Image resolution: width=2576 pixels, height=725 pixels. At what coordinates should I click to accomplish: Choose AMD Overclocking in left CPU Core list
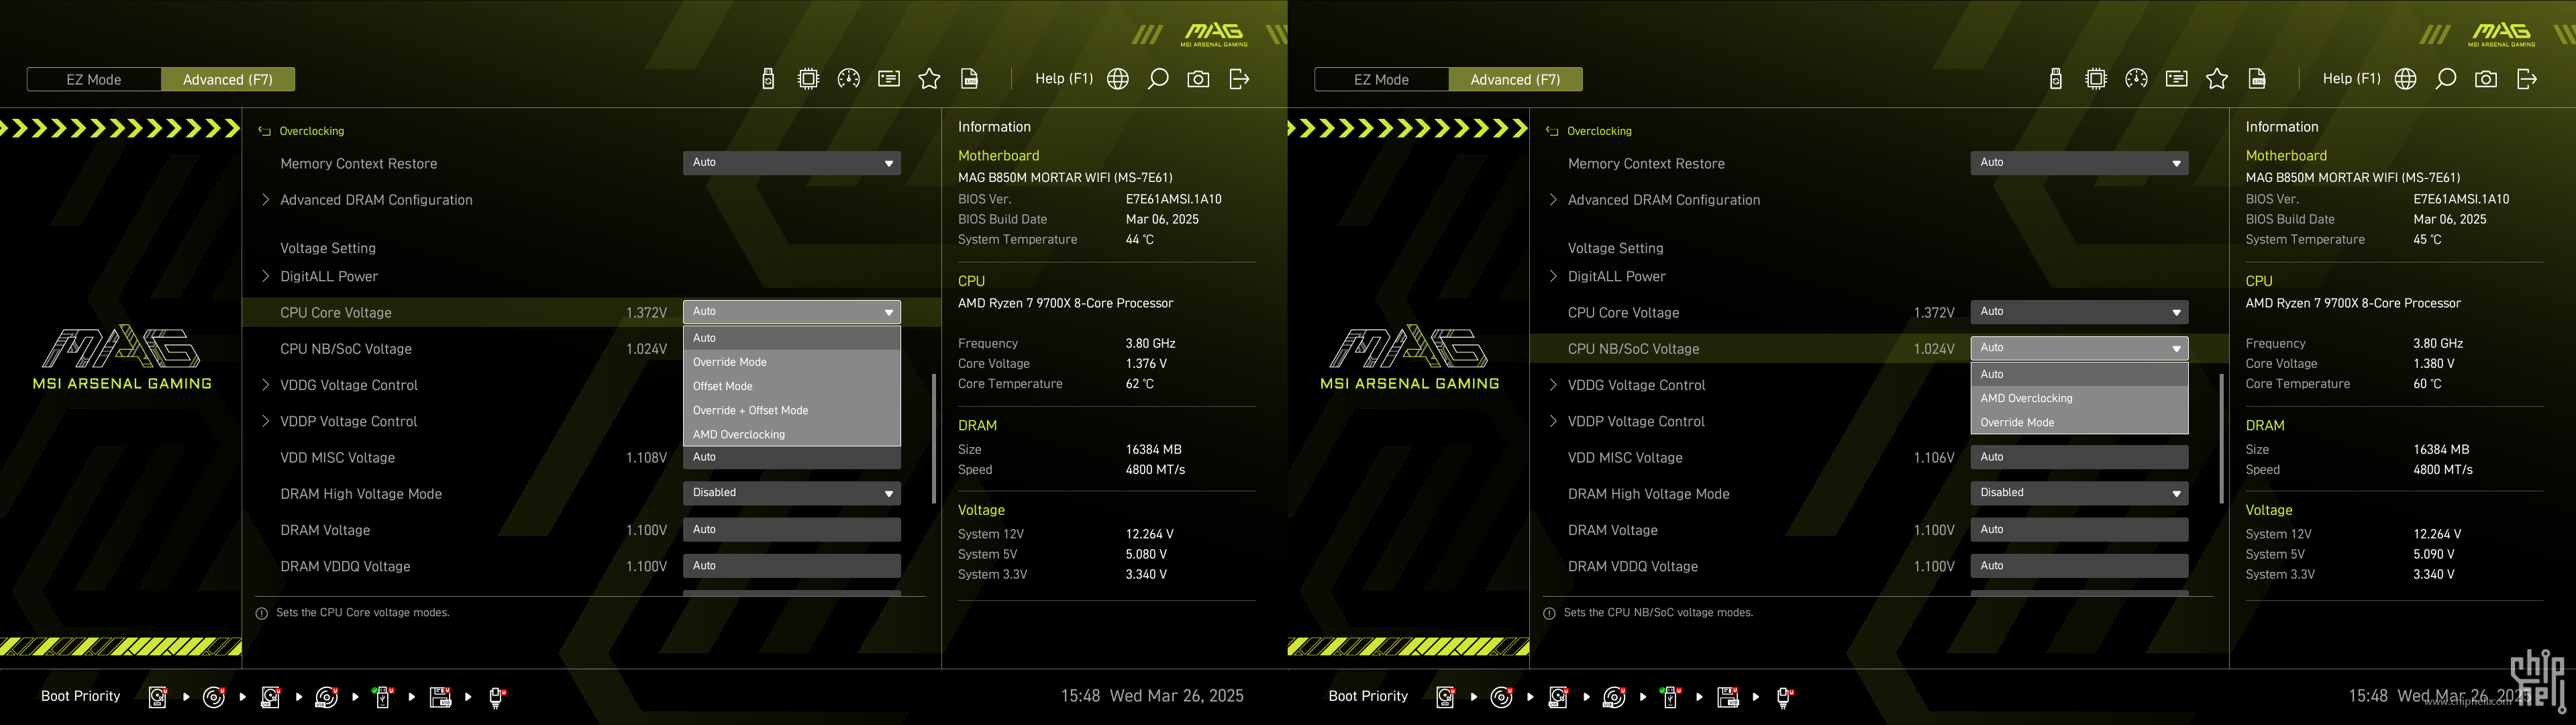[x=792, y=434]
